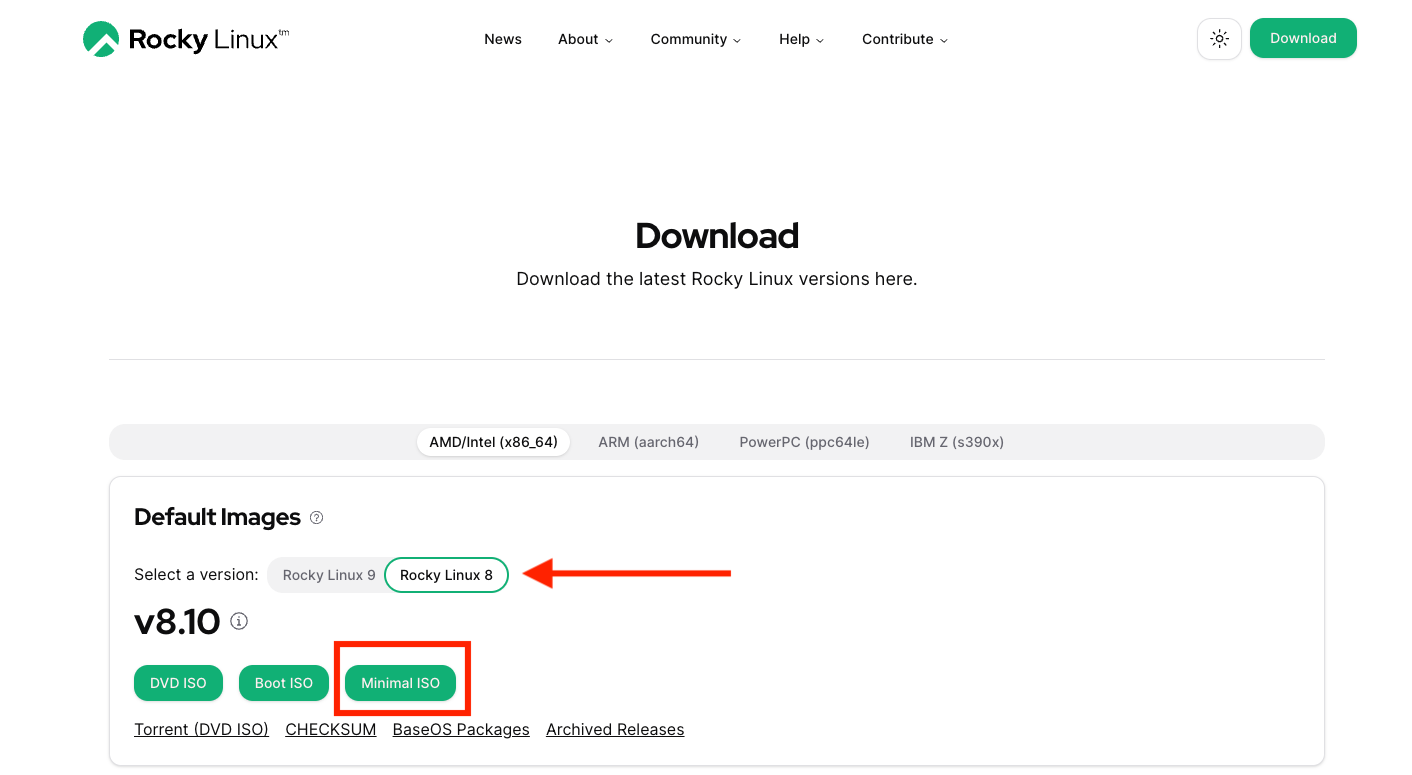Switch to the PowerPC (ppc64le) tab
The width and height of the screenshot is (1412, 775).
tap(804, 442)
